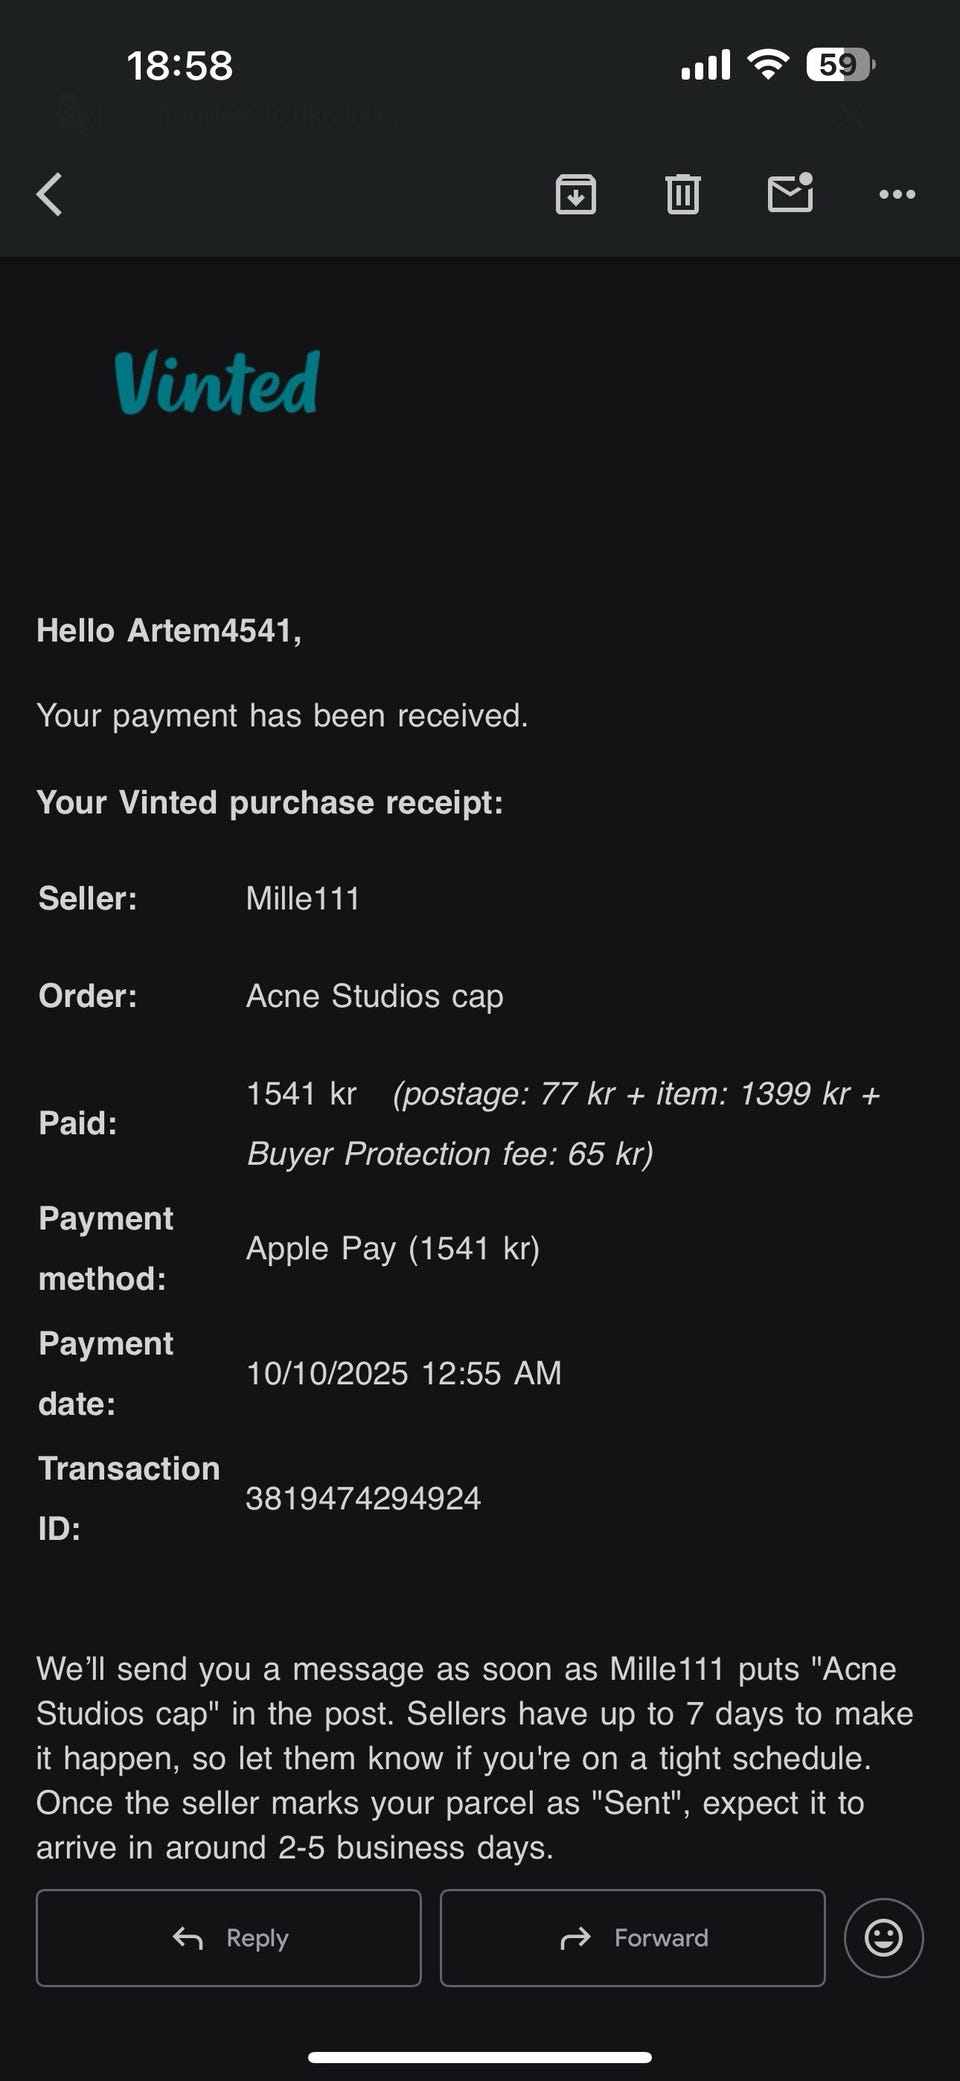This screenshot has width=960, height=2081.
Task: Select the transaction ID number 3819474294924
Action: 363,1498
